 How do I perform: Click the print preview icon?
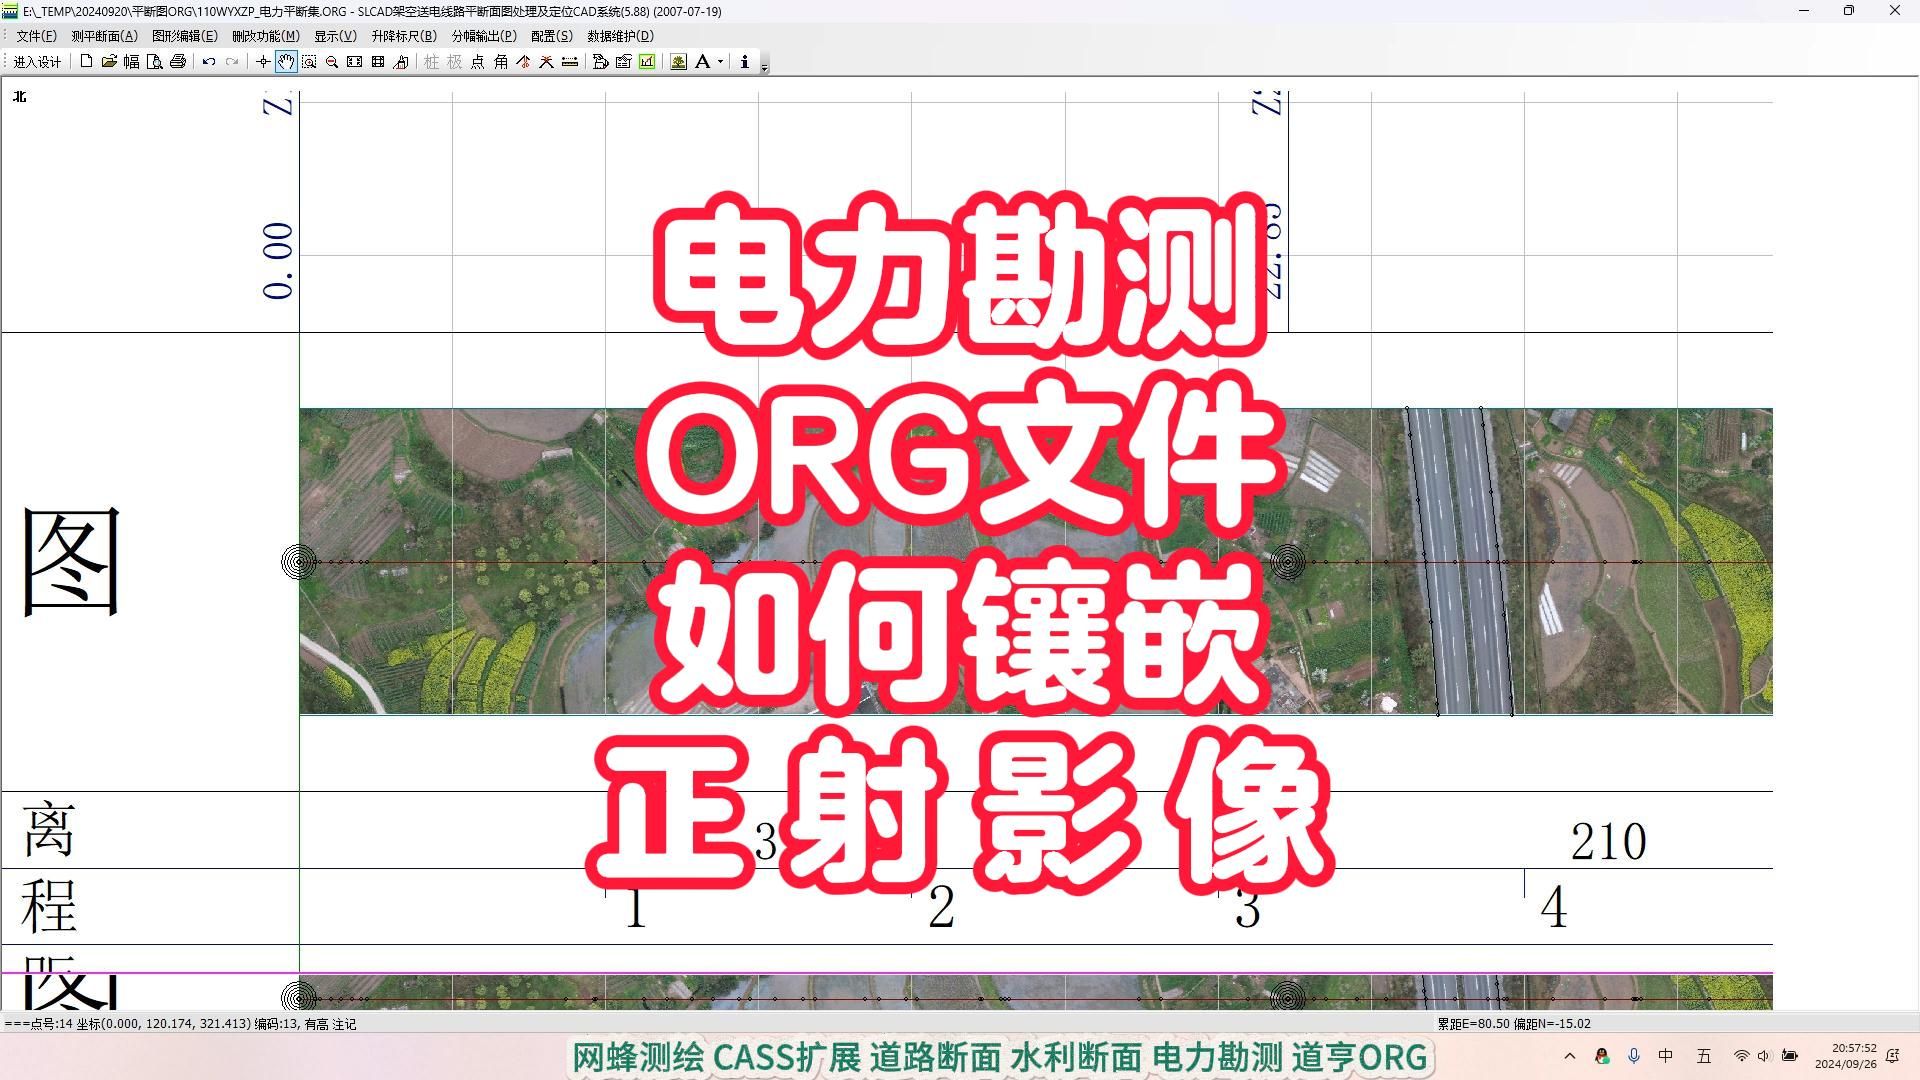154,62
